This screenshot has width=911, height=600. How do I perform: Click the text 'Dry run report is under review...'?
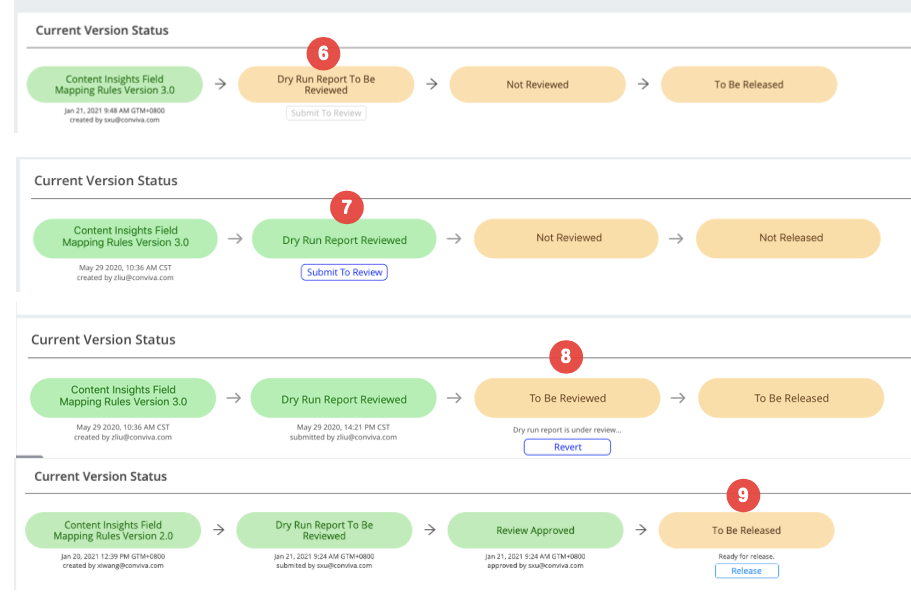point(567,430)
